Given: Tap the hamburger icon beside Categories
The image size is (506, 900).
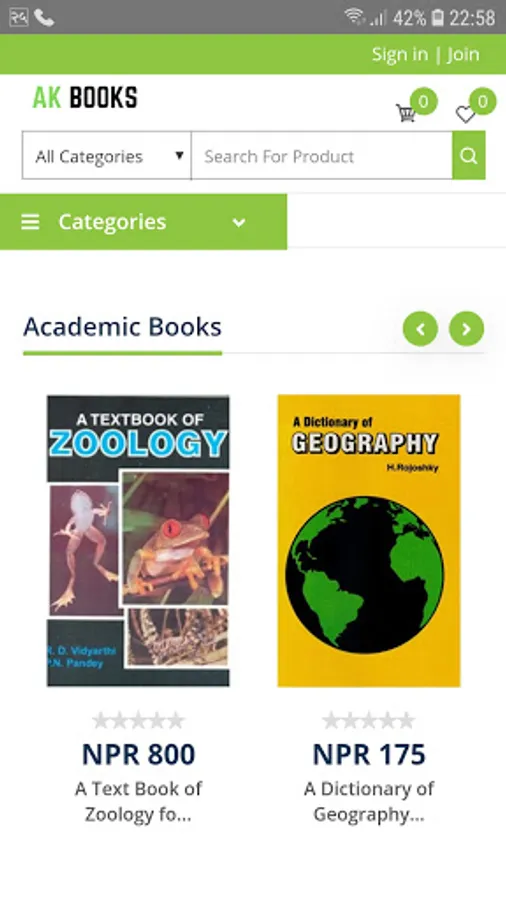Looking at the screenshot, I should 30,222.
